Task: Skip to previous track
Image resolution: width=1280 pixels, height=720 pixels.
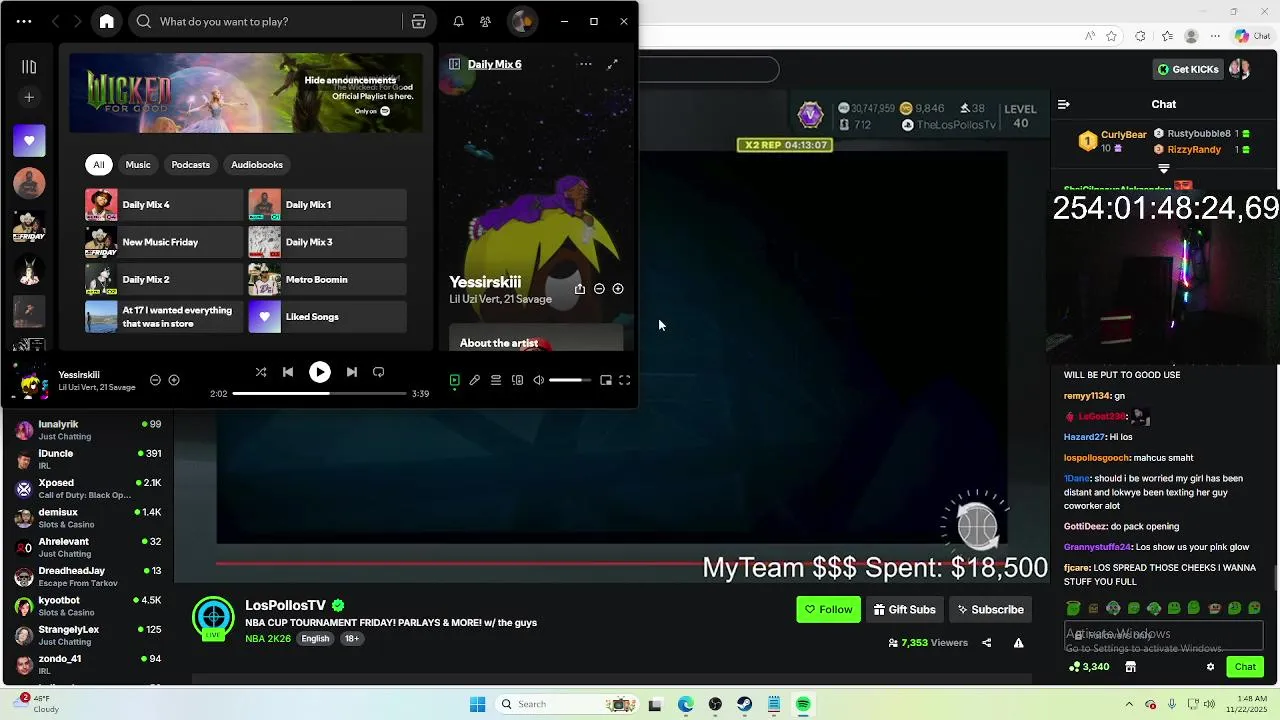Action: coord(288,372)
